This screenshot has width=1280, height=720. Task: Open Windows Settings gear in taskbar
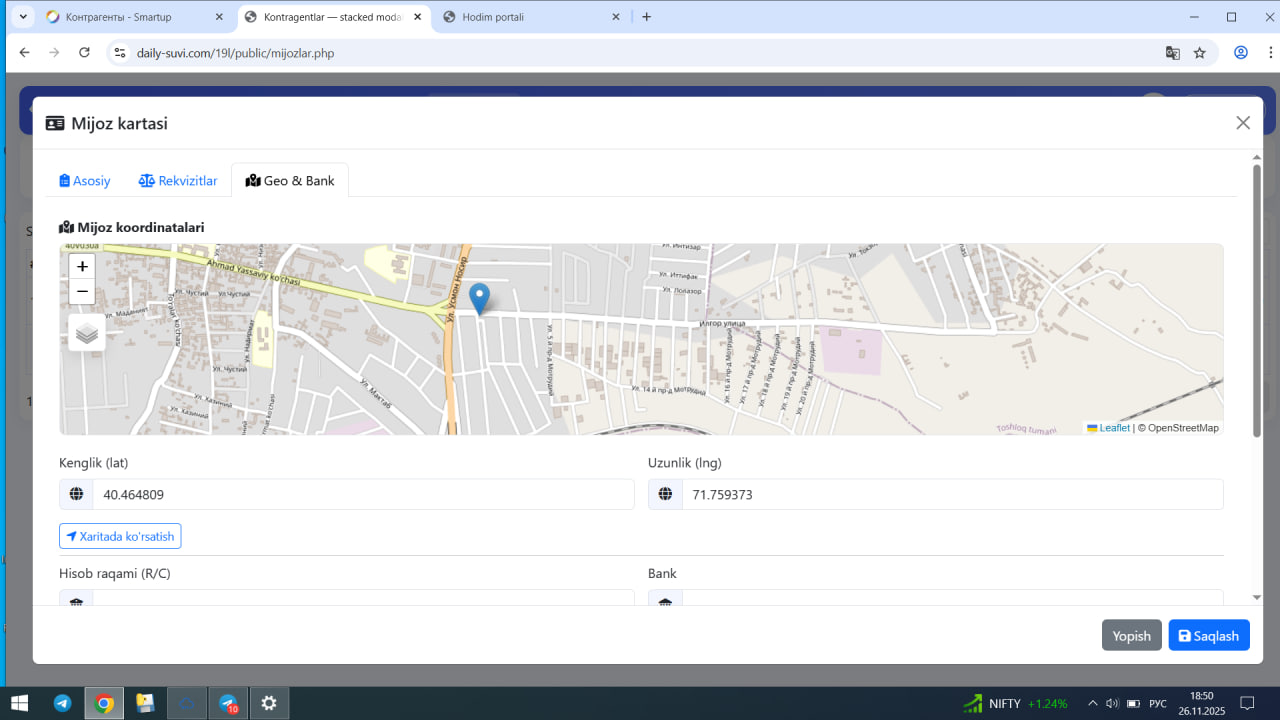(x=269, y=703)
